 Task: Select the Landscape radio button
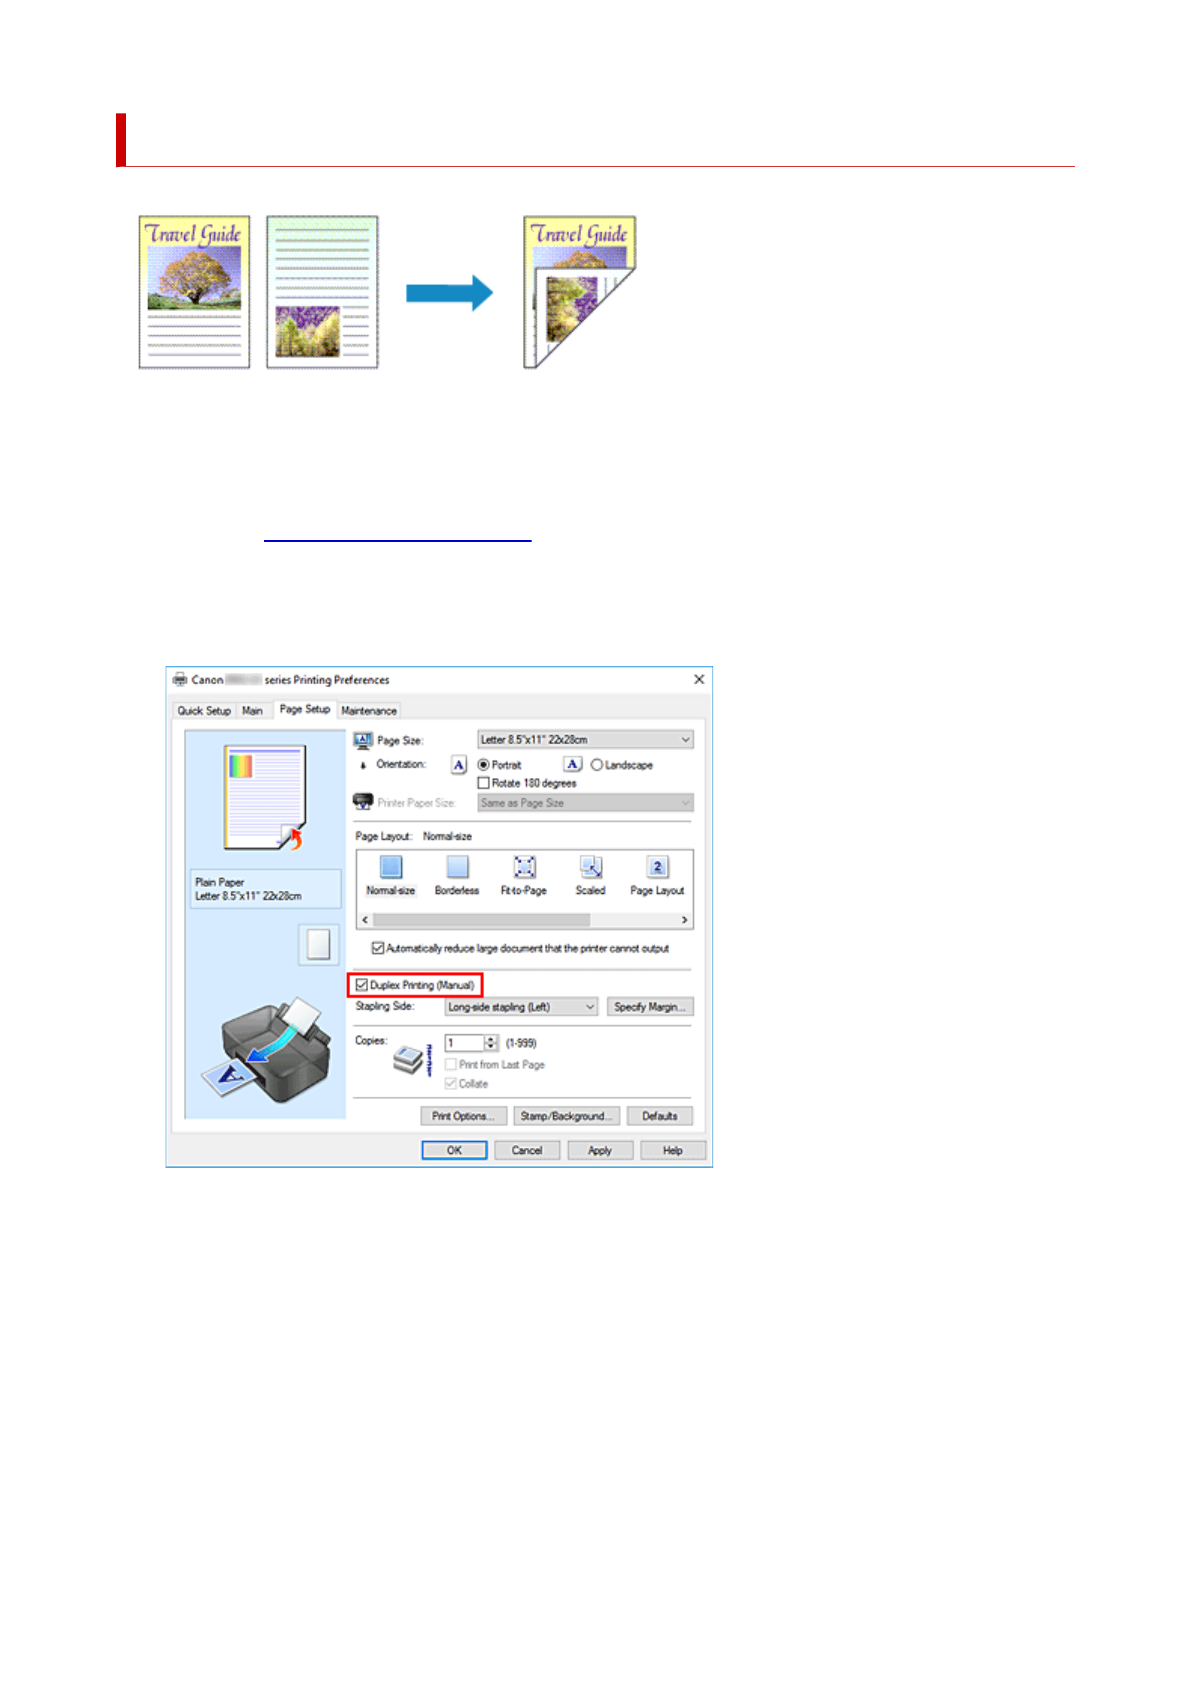pyautogui.click(x=597, y=765)
